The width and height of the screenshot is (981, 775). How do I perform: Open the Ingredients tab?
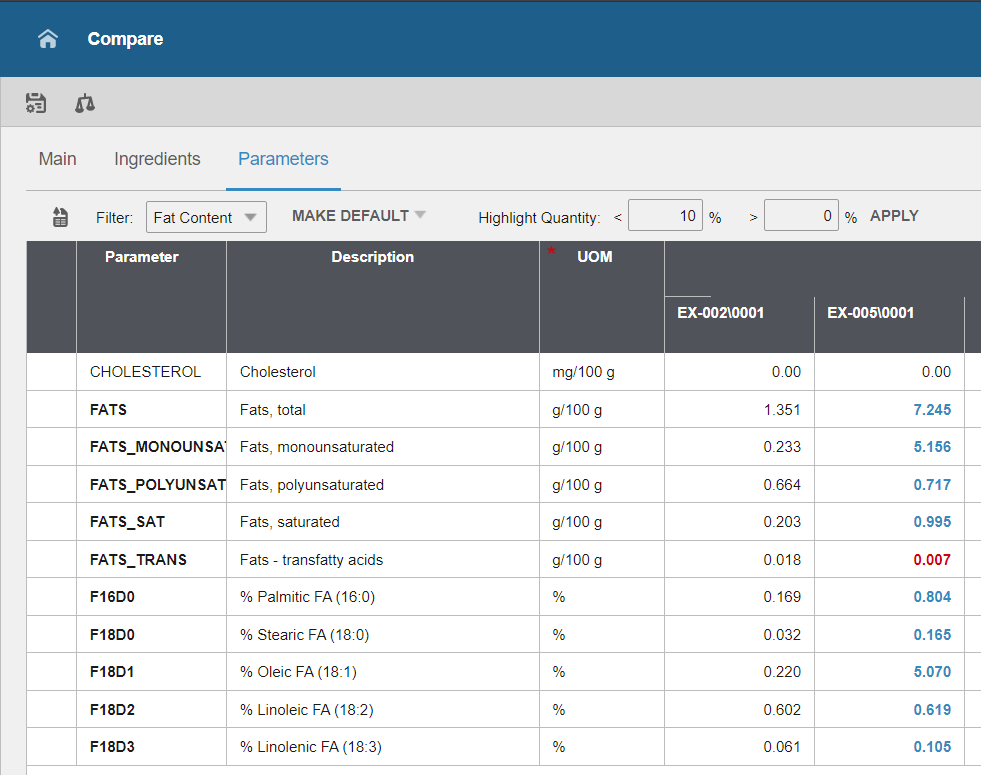tap(157, 159)
